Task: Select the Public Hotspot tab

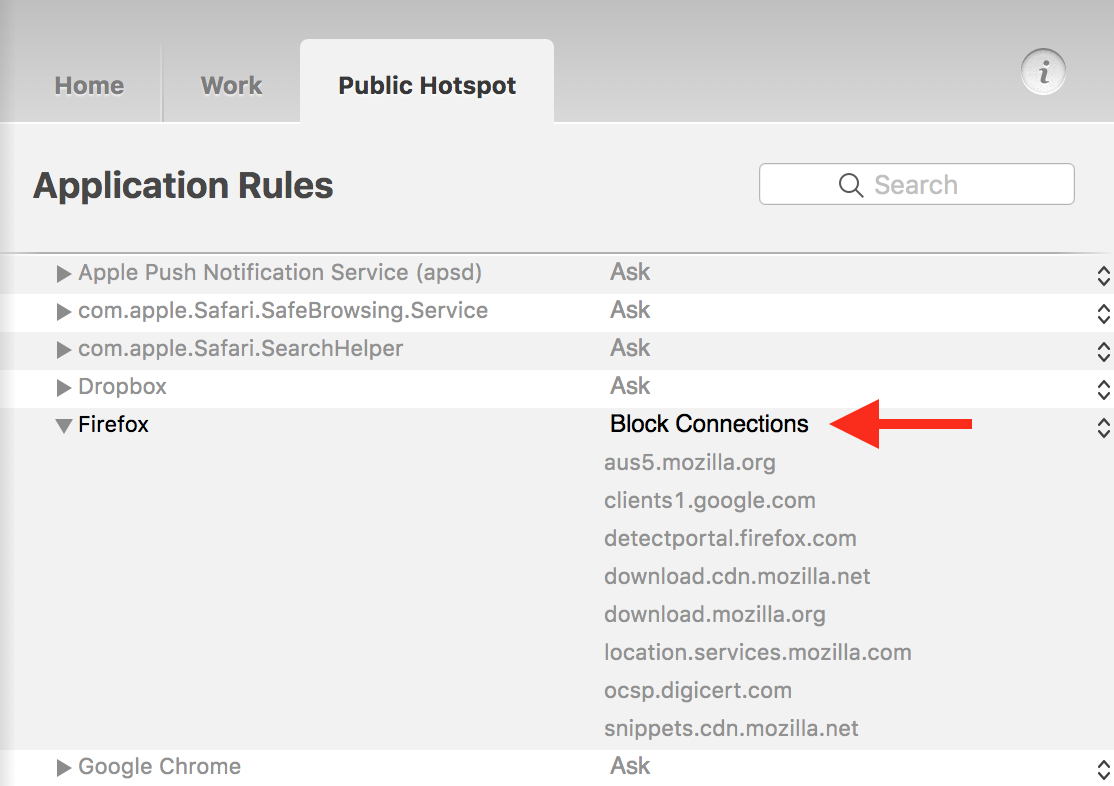Action: 427,82
